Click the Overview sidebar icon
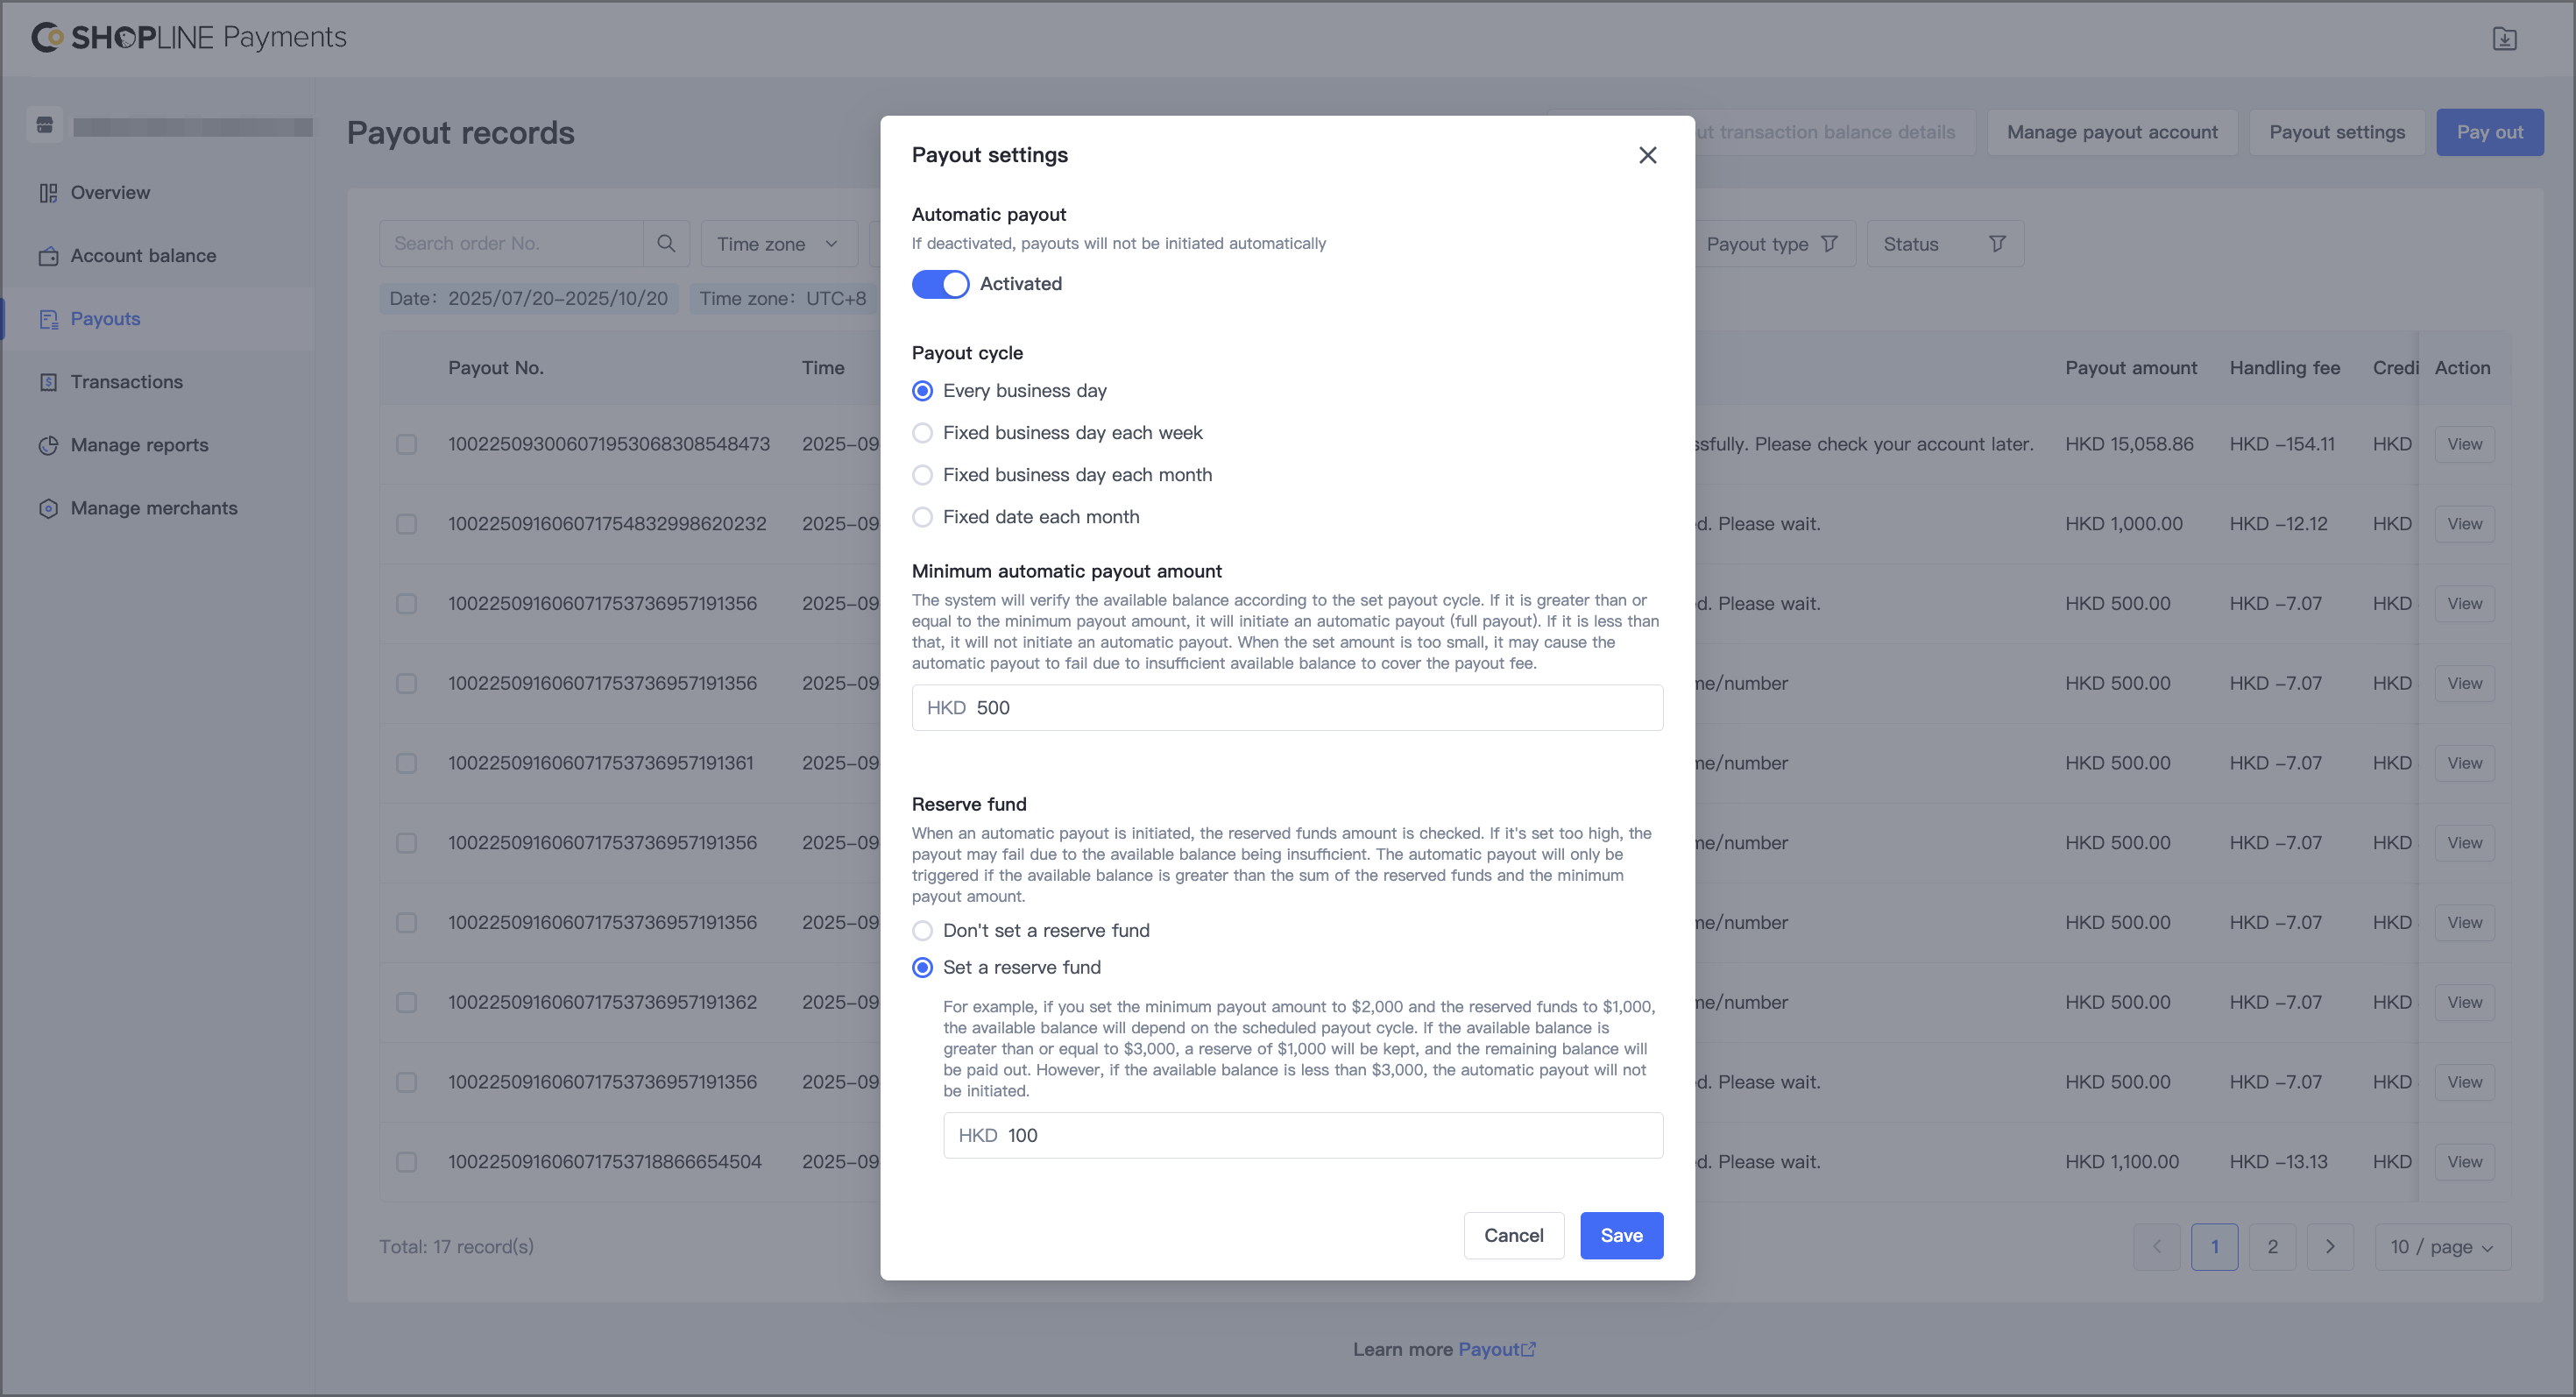 (x=48, y=193)
